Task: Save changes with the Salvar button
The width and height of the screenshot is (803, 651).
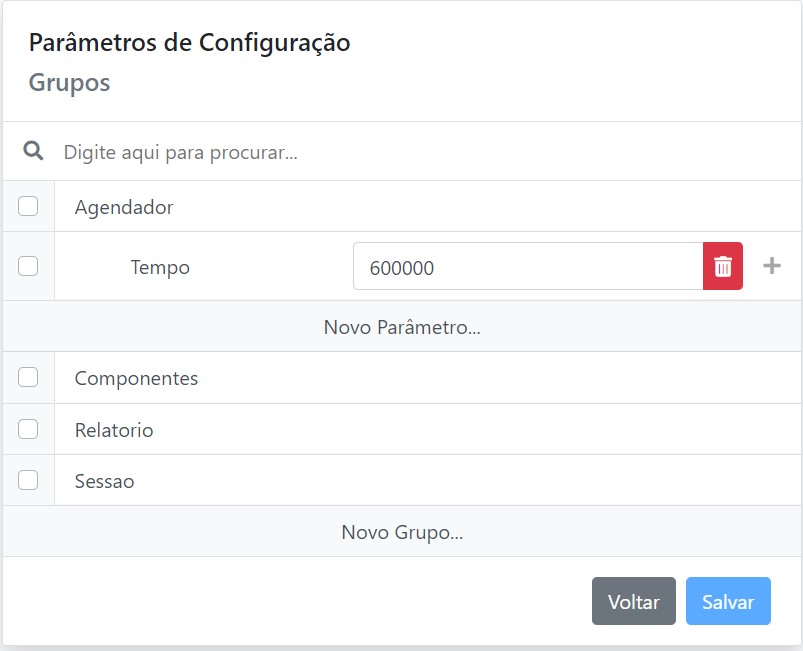Action: (x=728, y=601)
